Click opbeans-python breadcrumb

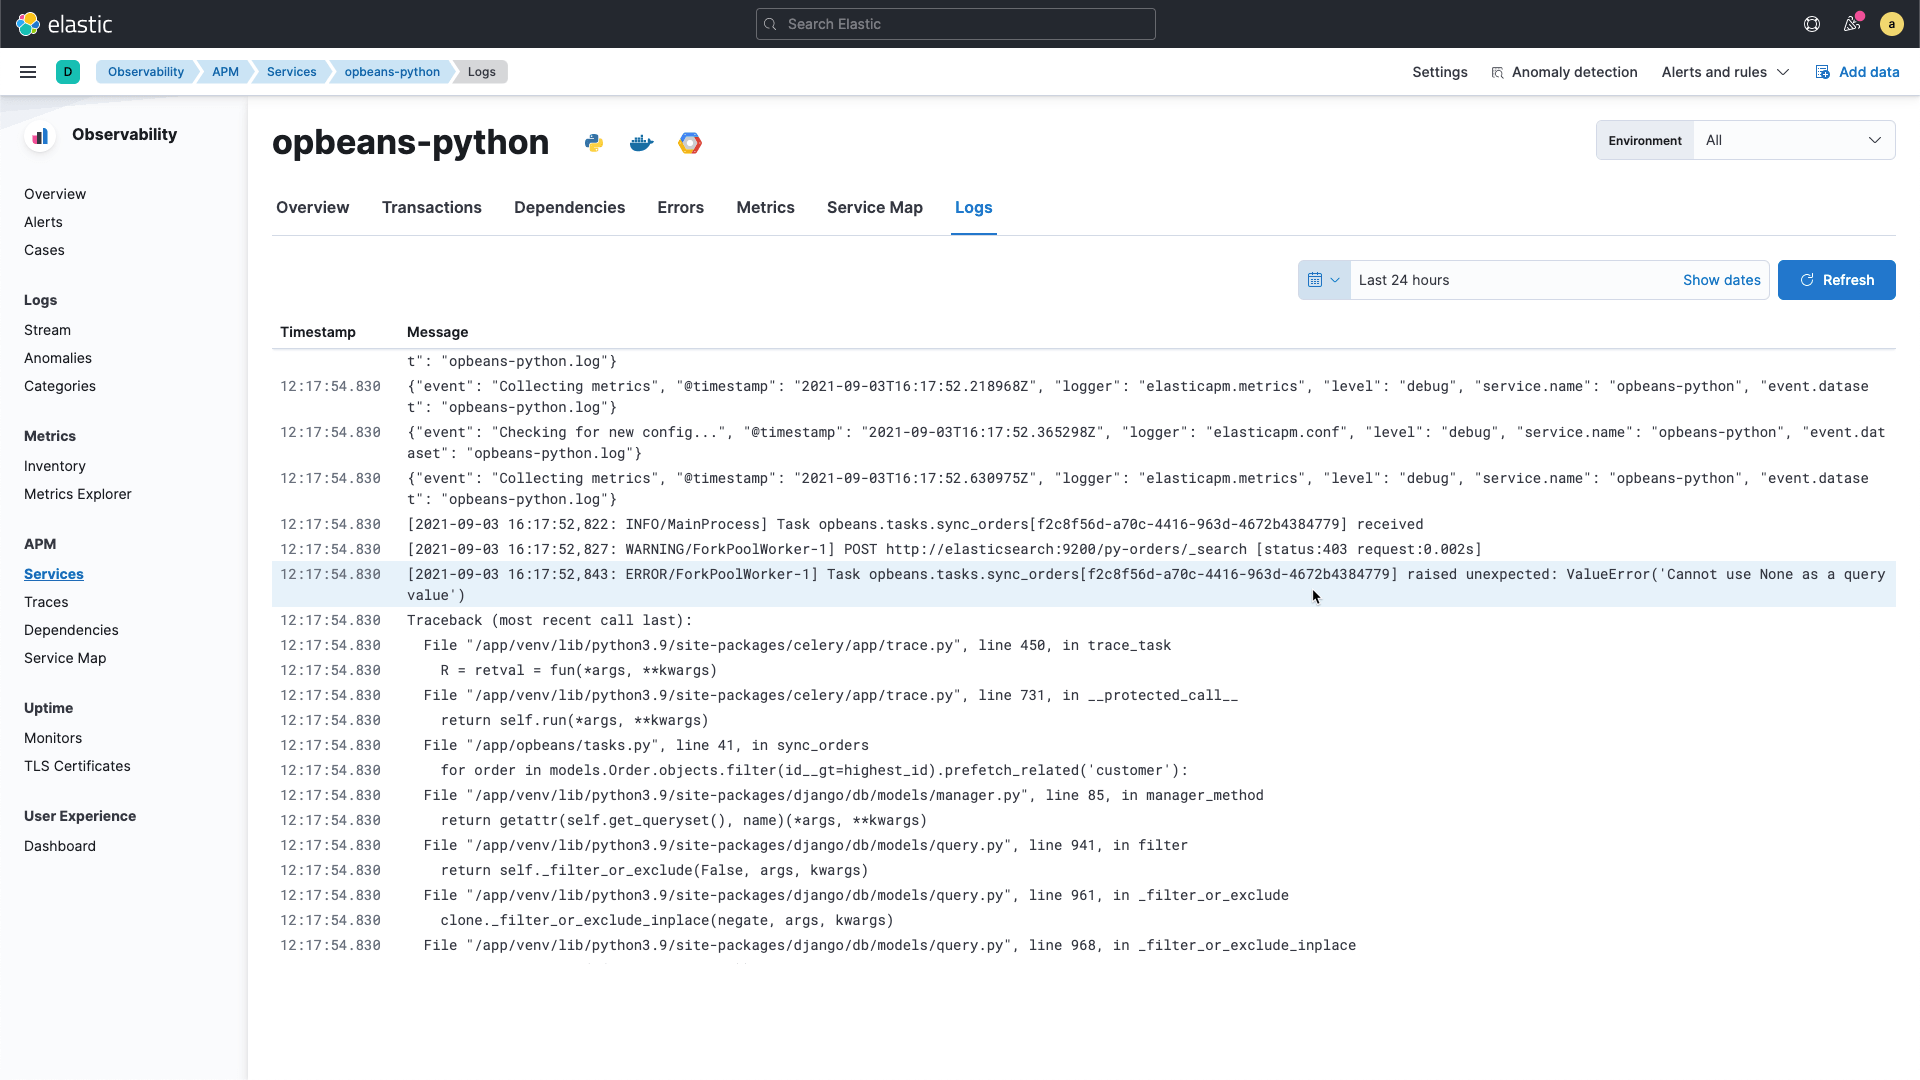pos(392,72)
